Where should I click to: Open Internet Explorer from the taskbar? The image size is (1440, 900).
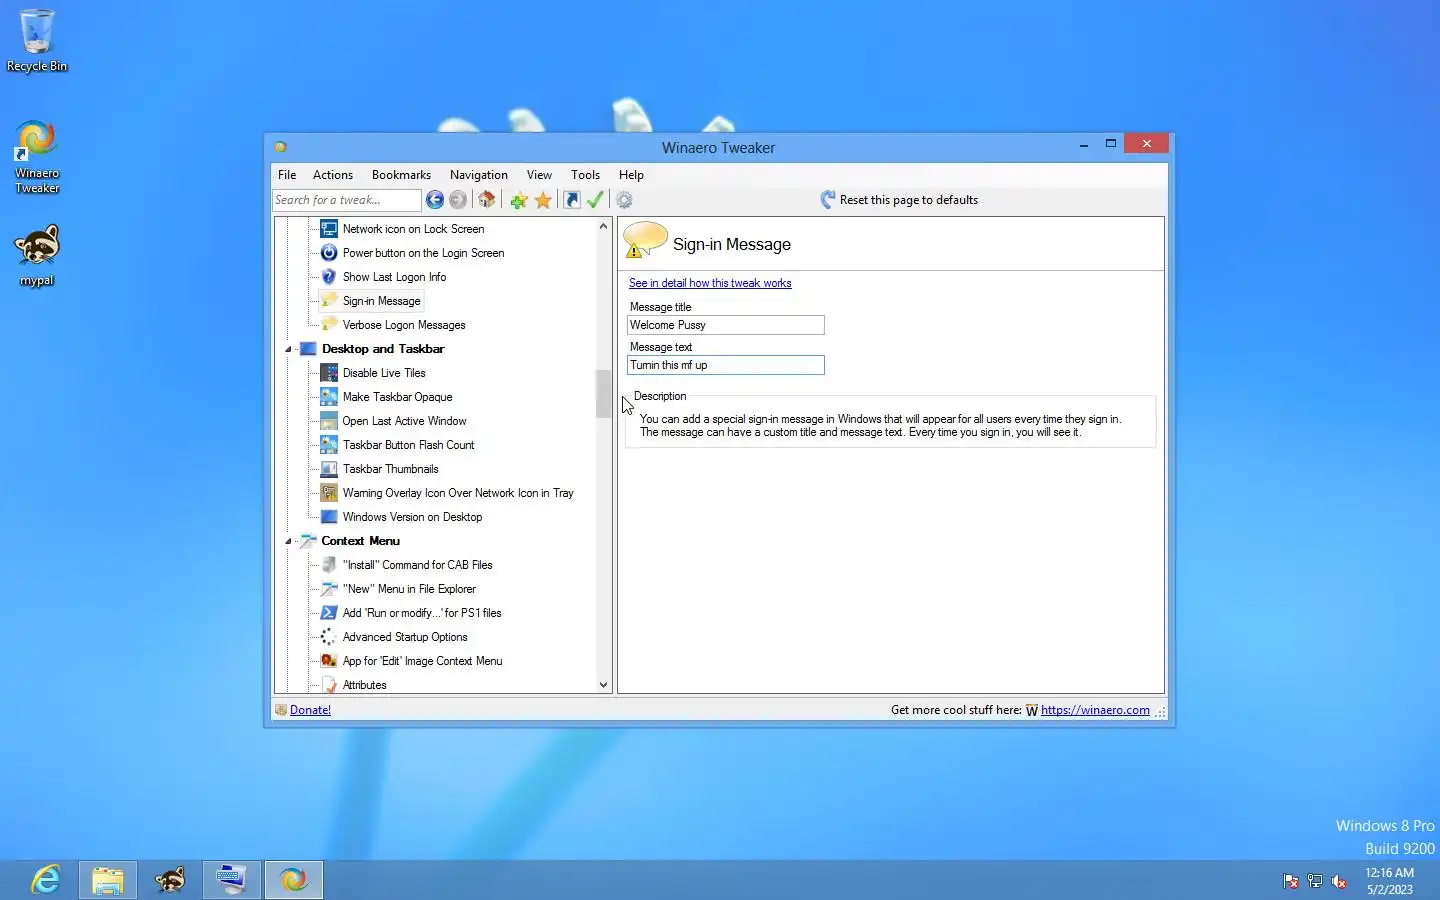tap(46, 880)
